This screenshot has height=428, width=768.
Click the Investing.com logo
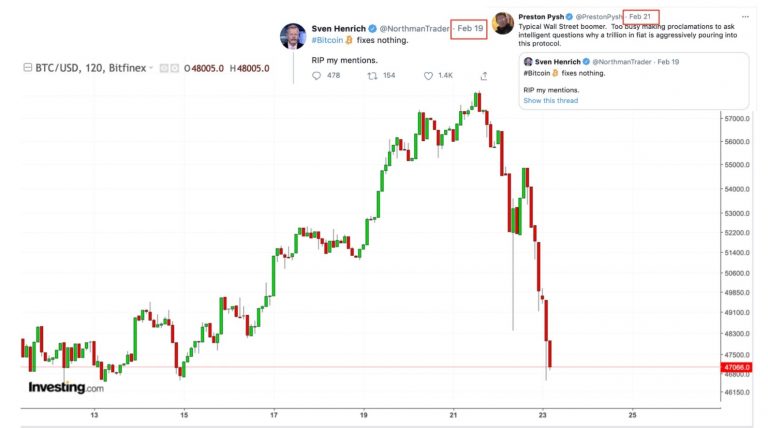66,387
